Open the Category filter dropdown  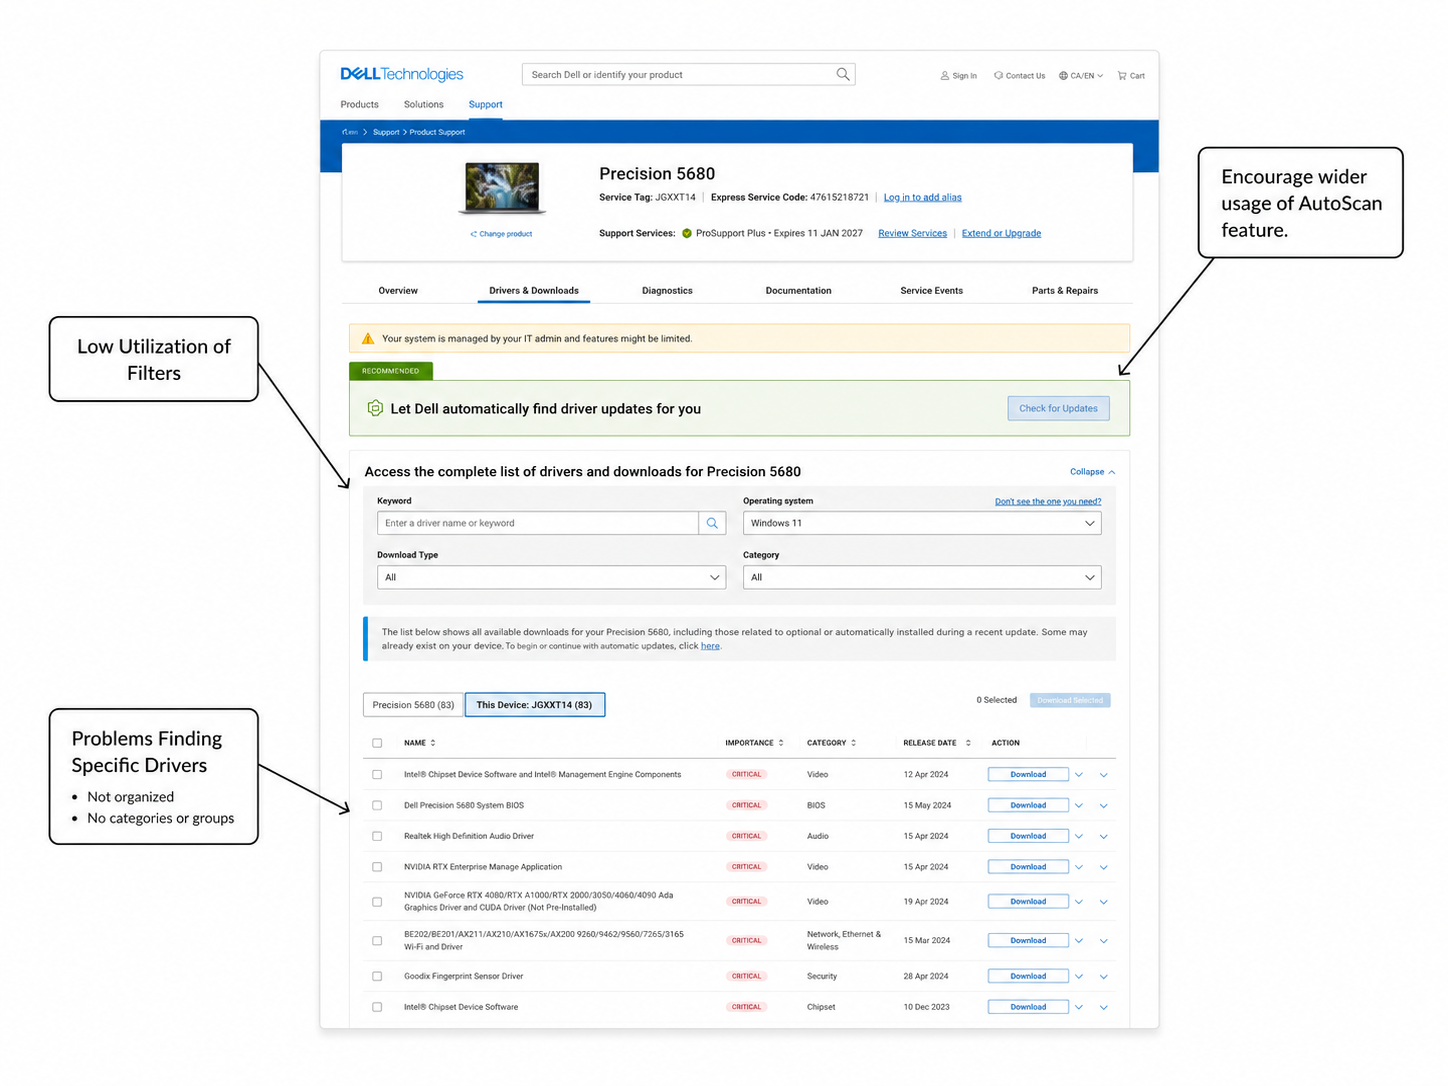pyautogui.click(x=922, y=577)
